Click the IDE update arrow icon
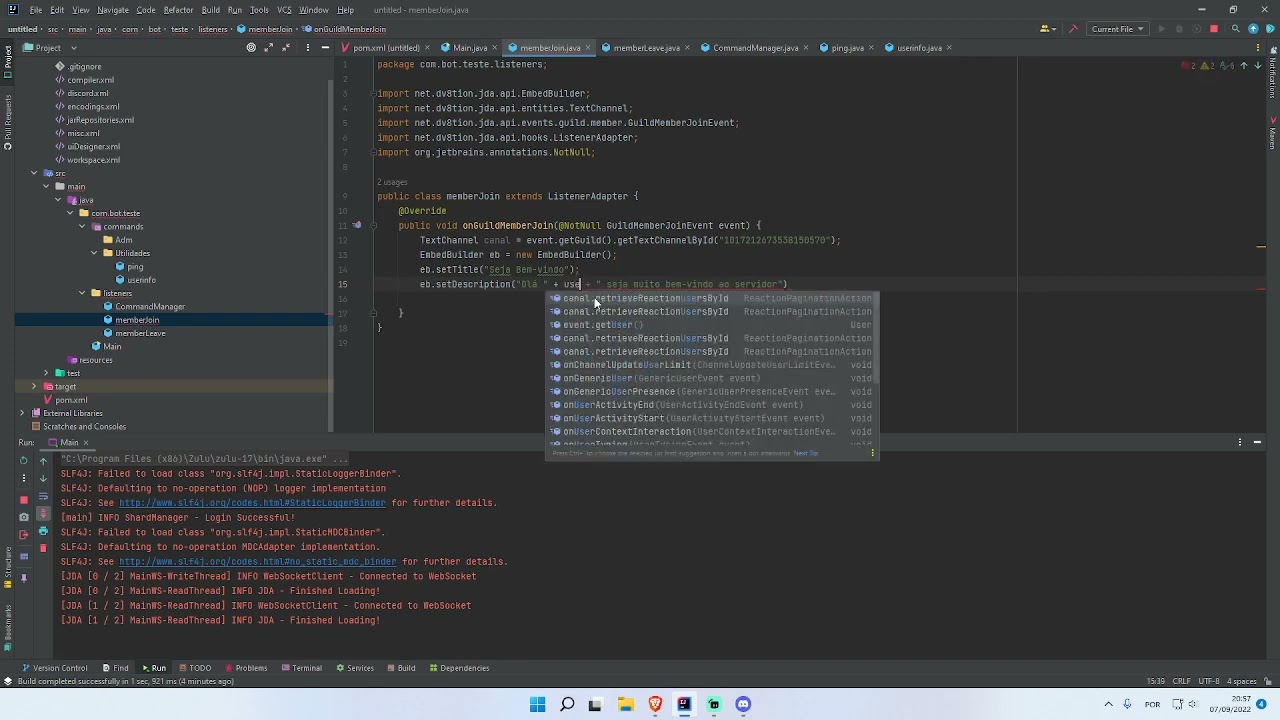 (1253, 29)
